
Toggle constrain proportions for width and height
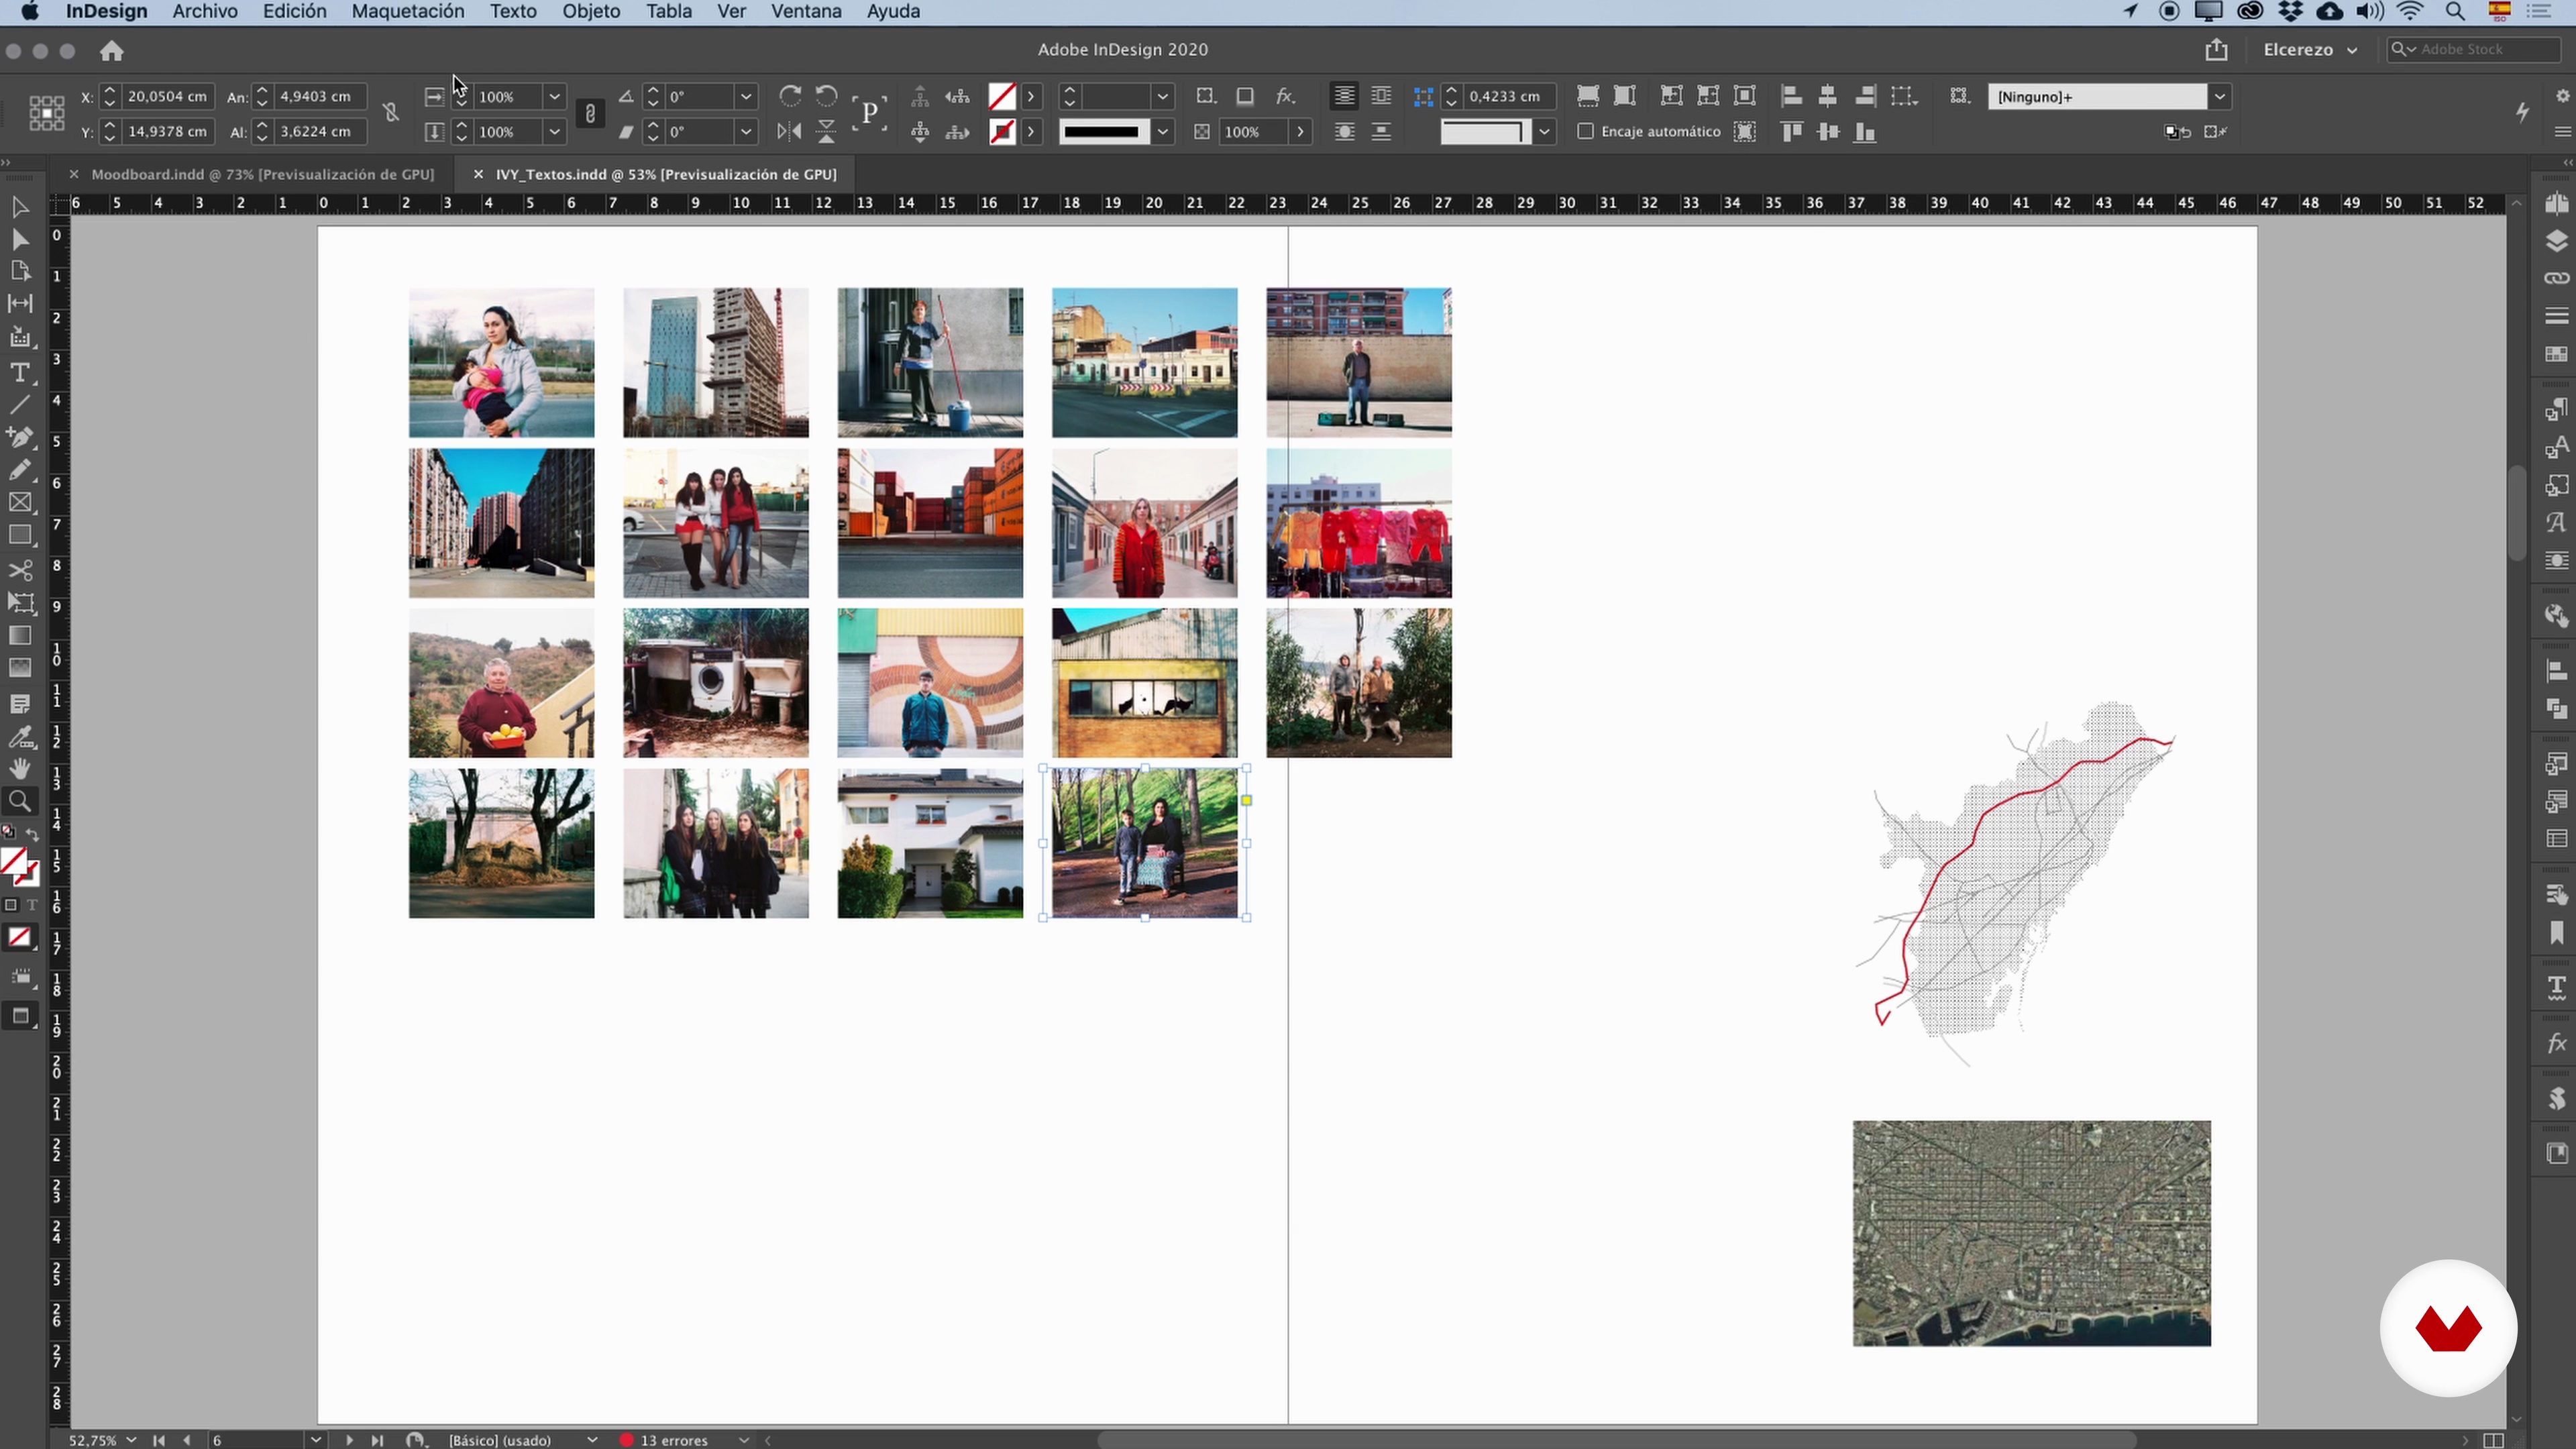391,113
